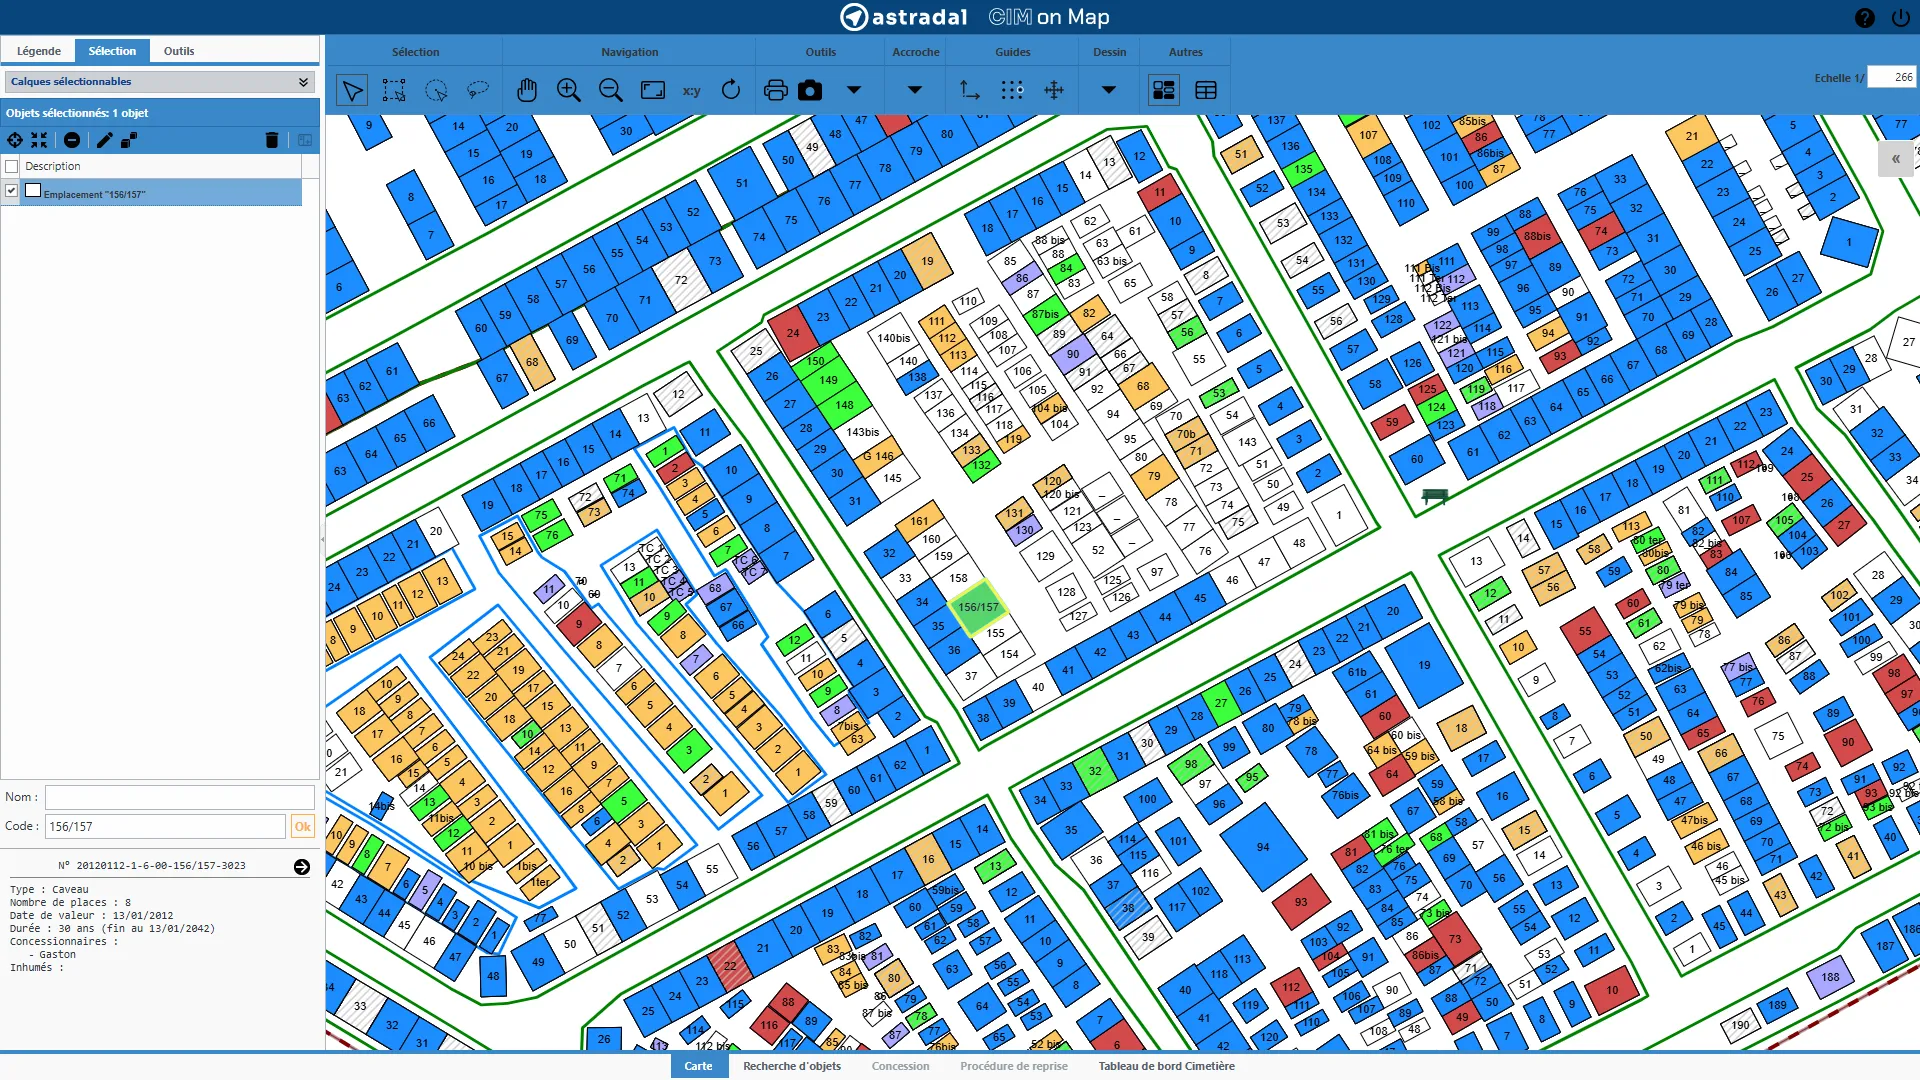Screen dimensions: 1920x1080
Task: Switch to the Légende tab
Action: 39,51
